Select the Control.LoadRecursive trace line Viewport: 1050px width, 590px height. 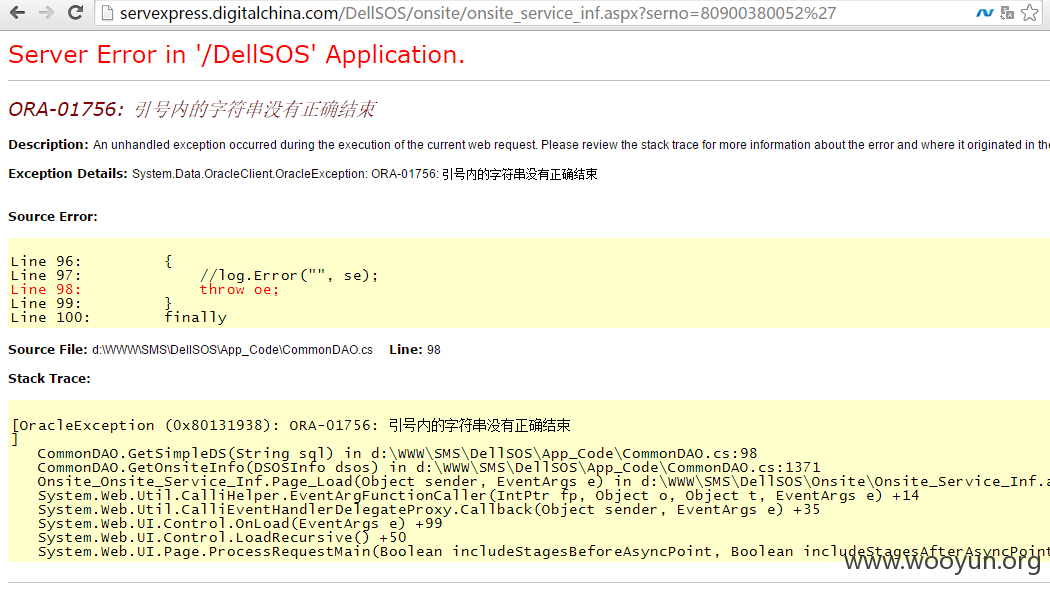(x=222, y=538)
